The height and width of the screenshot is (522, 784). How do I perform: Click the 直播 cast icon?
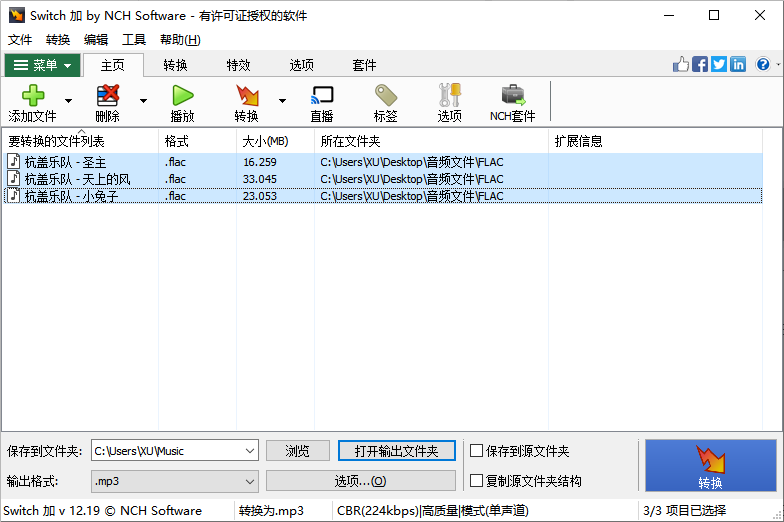(x=322, y=95)
